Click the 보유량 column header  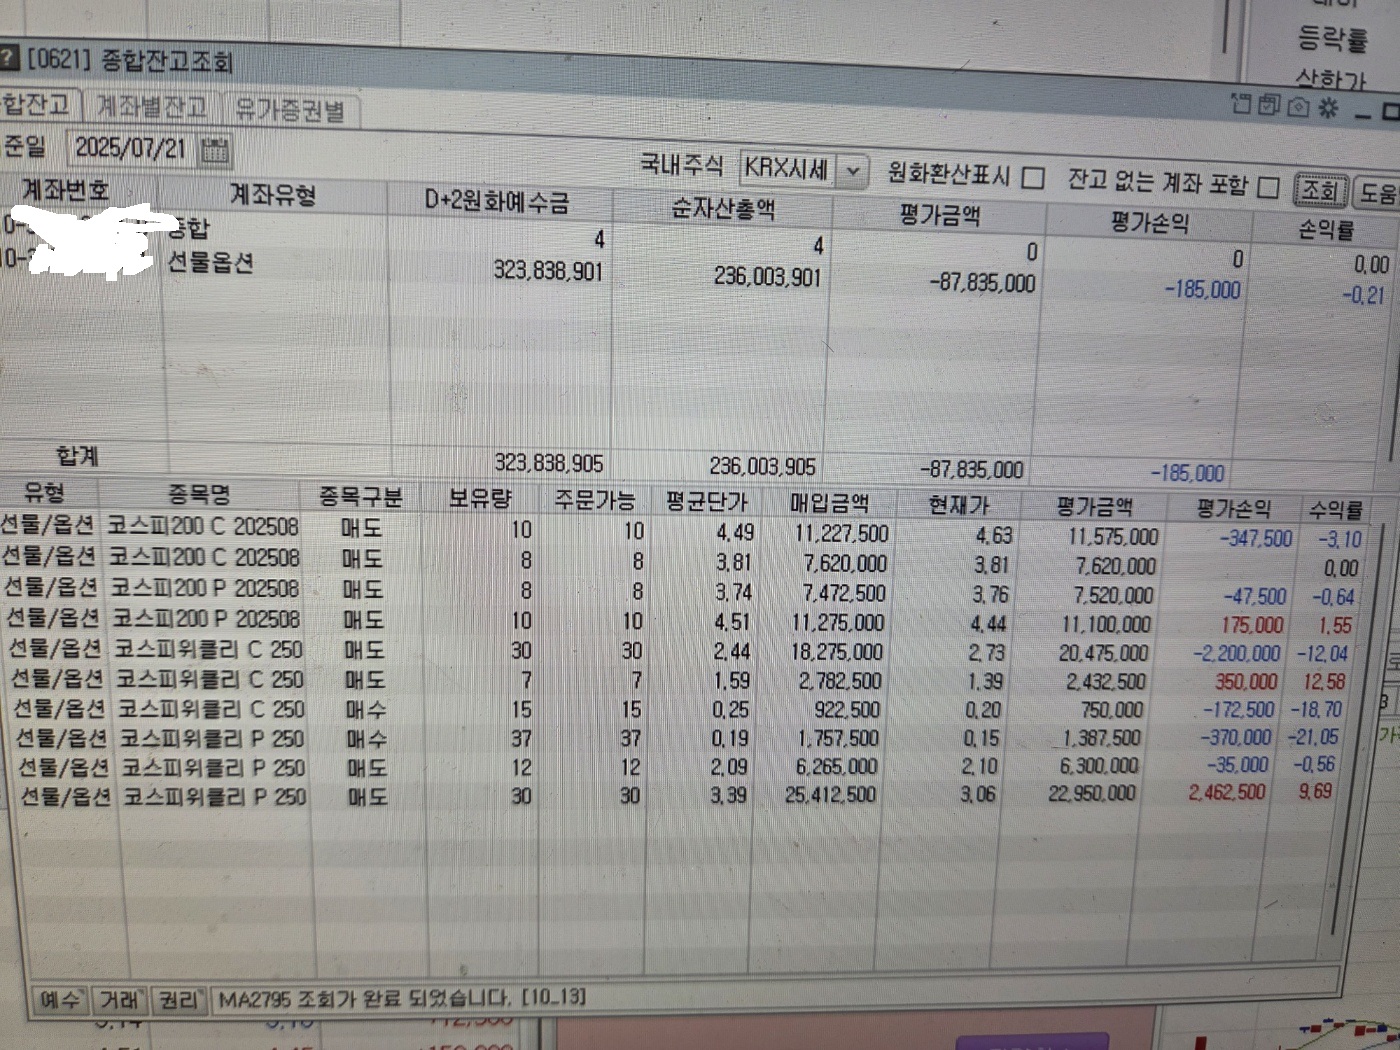(x=478, y=498)
